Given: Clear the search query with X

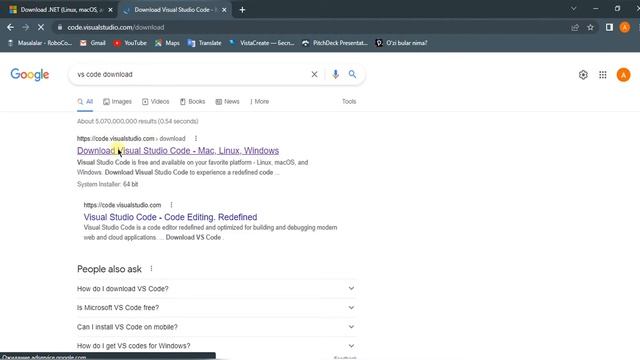Looking at the screenshot, I should (314, 74).
